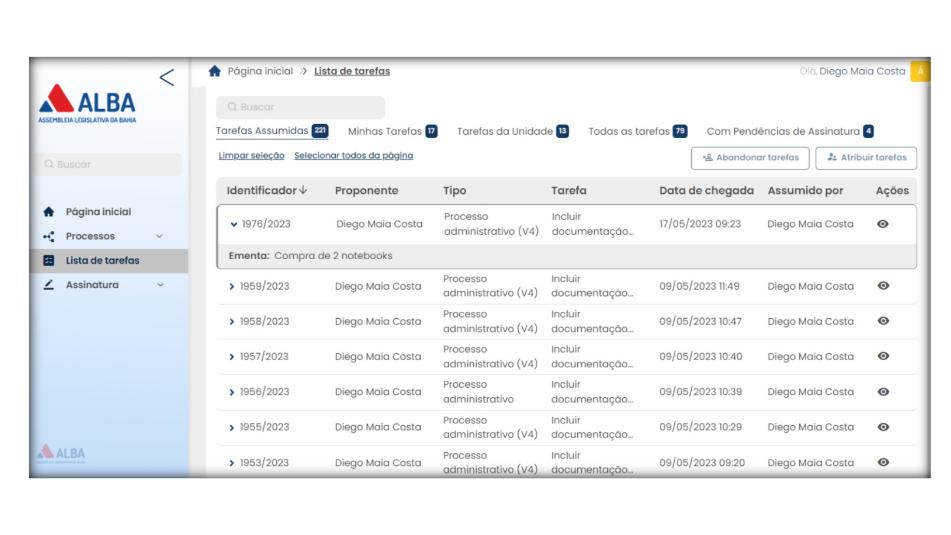Click the Abandonar tarefas button
951x535 pixels.
pos(750,158)
